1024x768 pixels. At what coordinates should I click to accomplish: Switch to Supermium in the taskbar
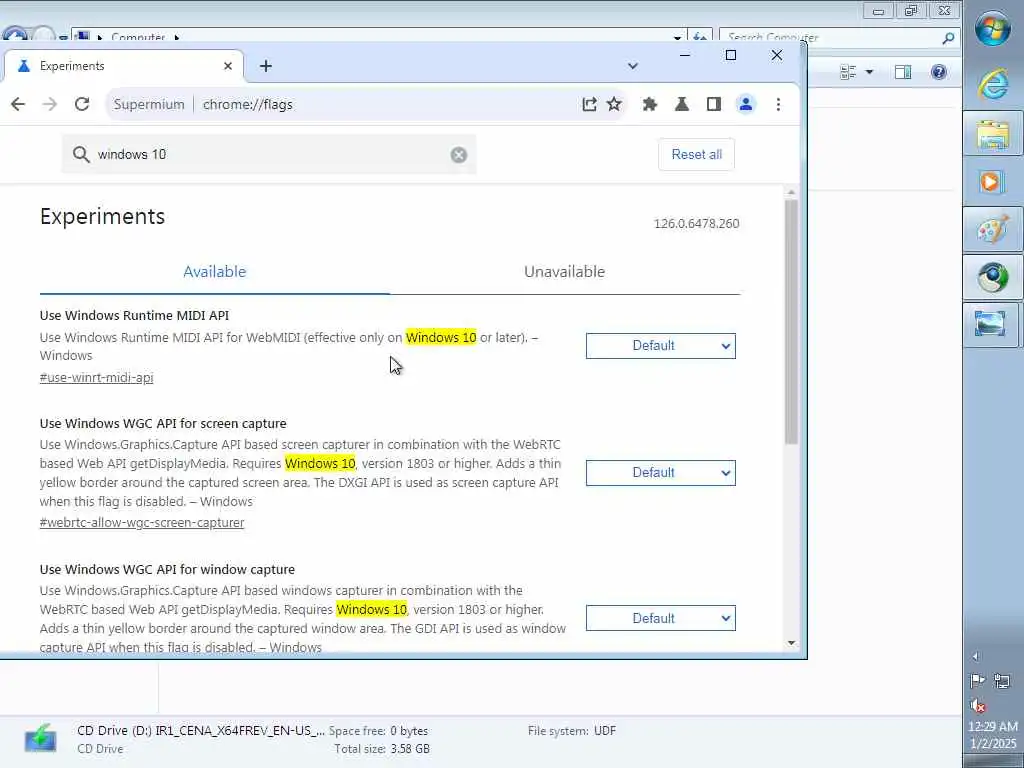(x=993, y=278)
